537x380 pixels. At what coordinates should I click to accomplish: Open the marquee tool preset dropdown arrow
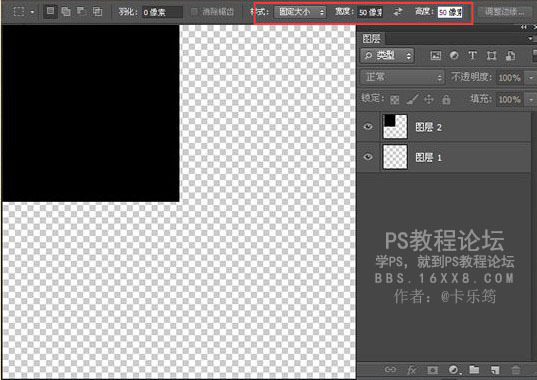32,12
